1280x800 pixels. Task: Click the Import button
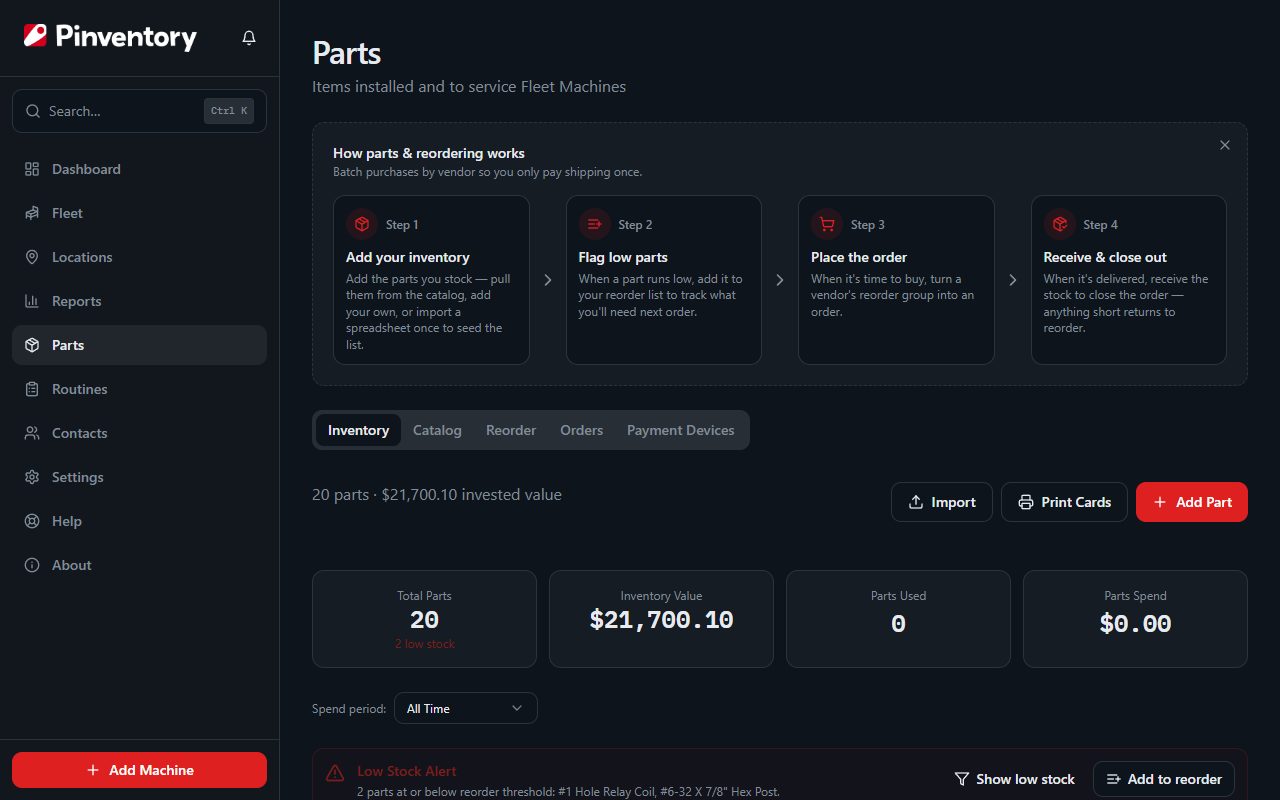pyautogui.click(x=941, y=502)
